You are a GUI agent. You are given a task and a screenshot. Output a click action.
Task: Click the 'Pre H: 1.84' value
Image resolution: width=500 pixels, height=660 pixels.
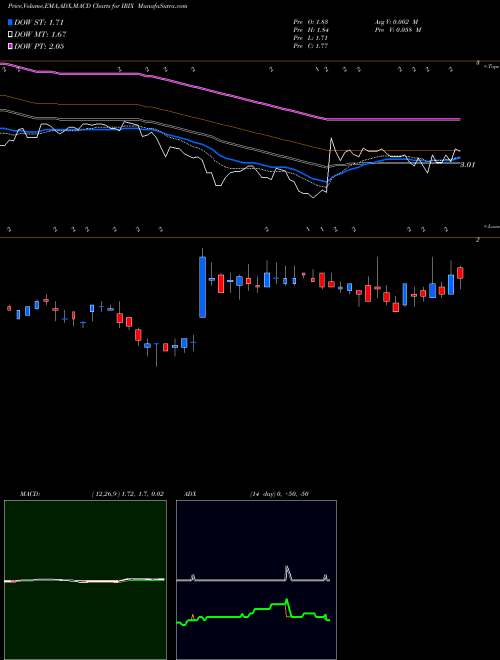tap(311, 30)
